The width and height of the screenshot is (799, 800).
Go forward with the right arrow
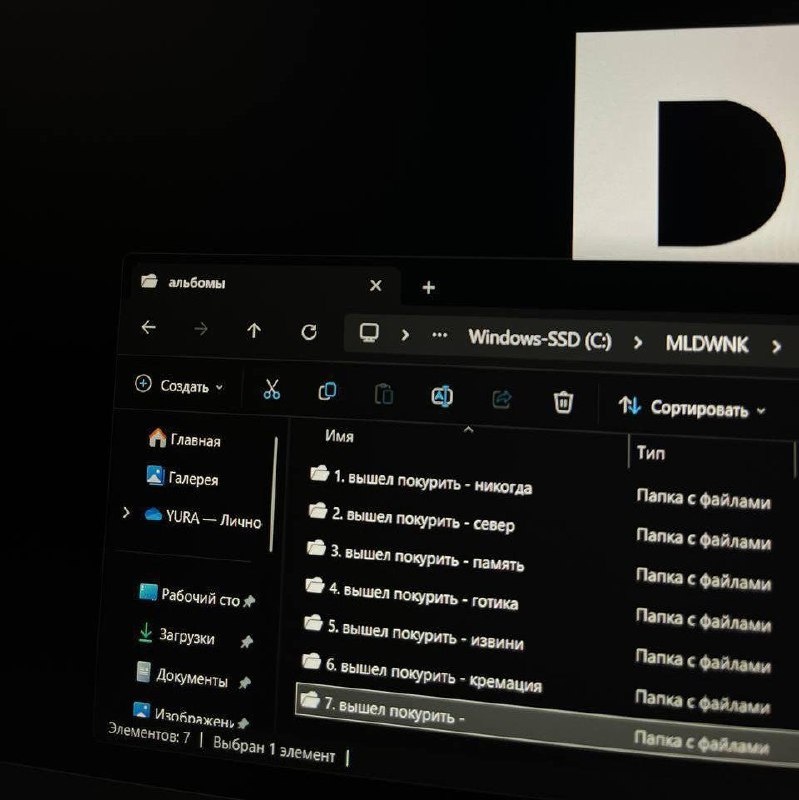point(201,329)
